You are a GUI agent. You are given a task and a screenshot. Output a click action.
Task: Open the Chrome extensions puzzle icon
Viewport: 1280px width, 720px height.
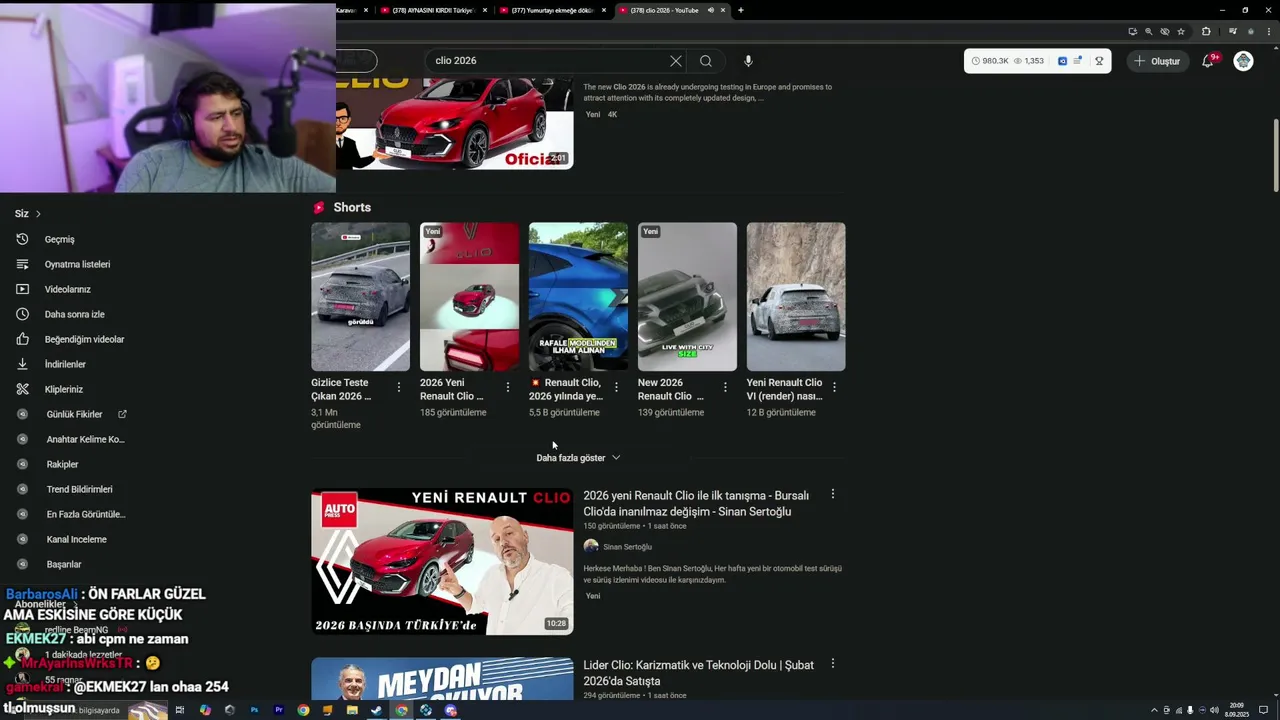pos(1206,32)
